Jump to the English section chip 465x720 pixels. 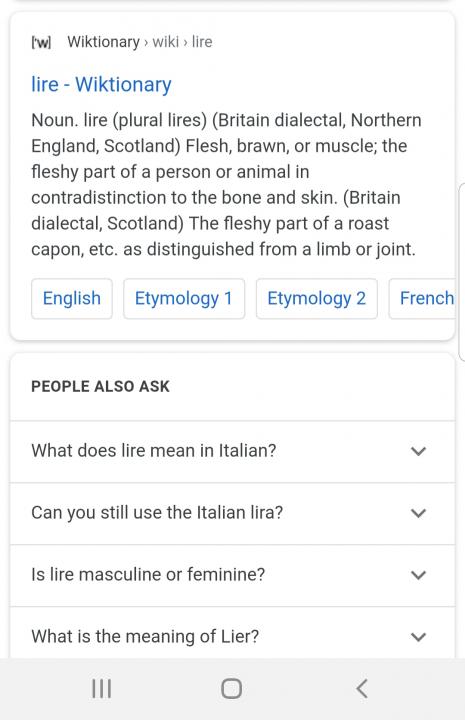click(x=72, y=298)
